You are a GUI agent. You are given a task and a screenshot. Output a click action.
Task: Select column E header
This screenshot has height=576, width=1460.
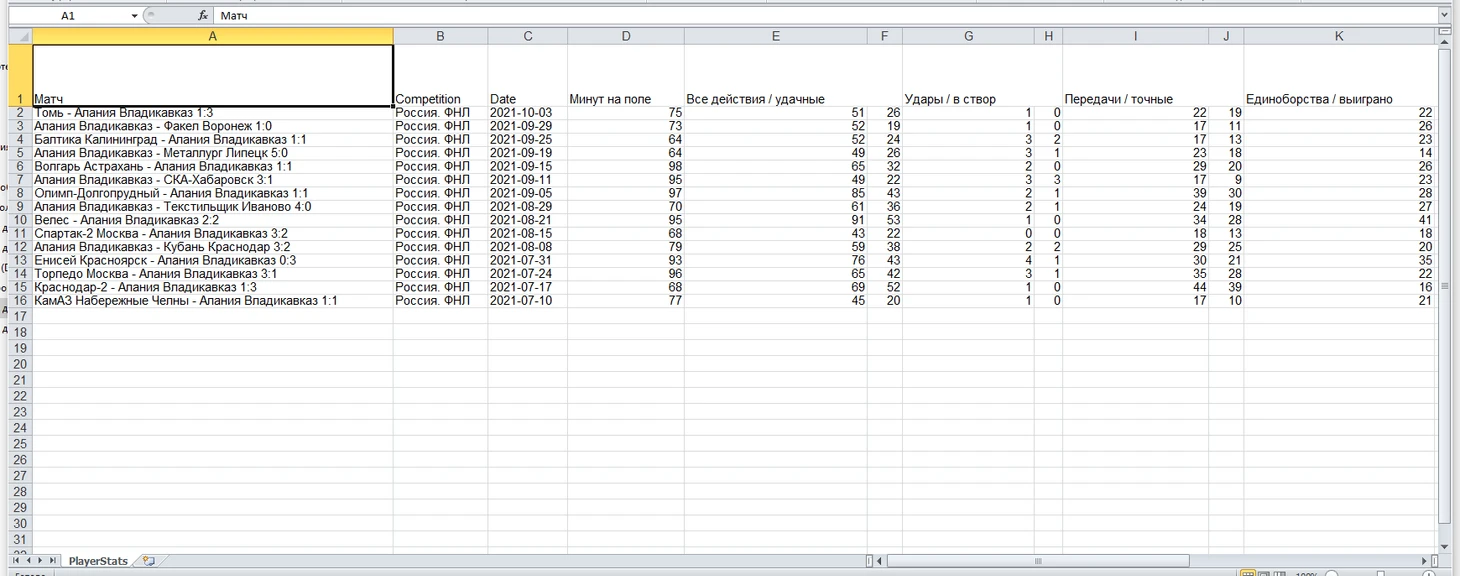776,36
